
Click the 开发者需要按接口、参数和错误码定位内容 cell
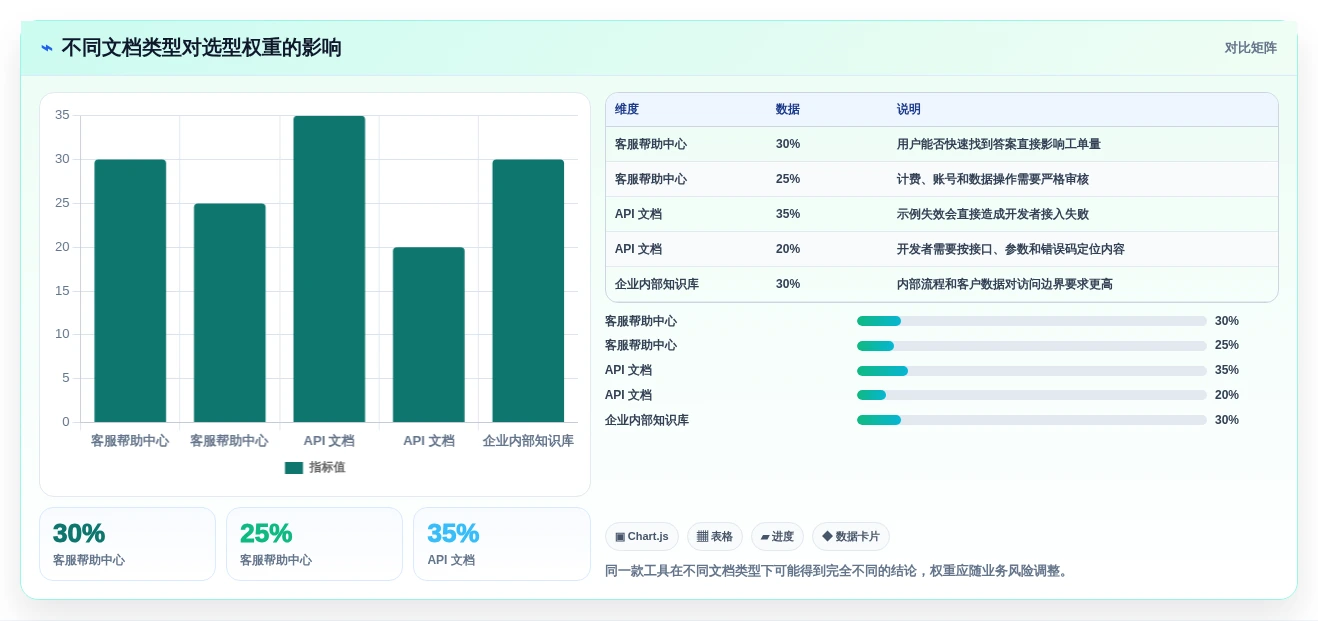click(x=1011, y=249)
